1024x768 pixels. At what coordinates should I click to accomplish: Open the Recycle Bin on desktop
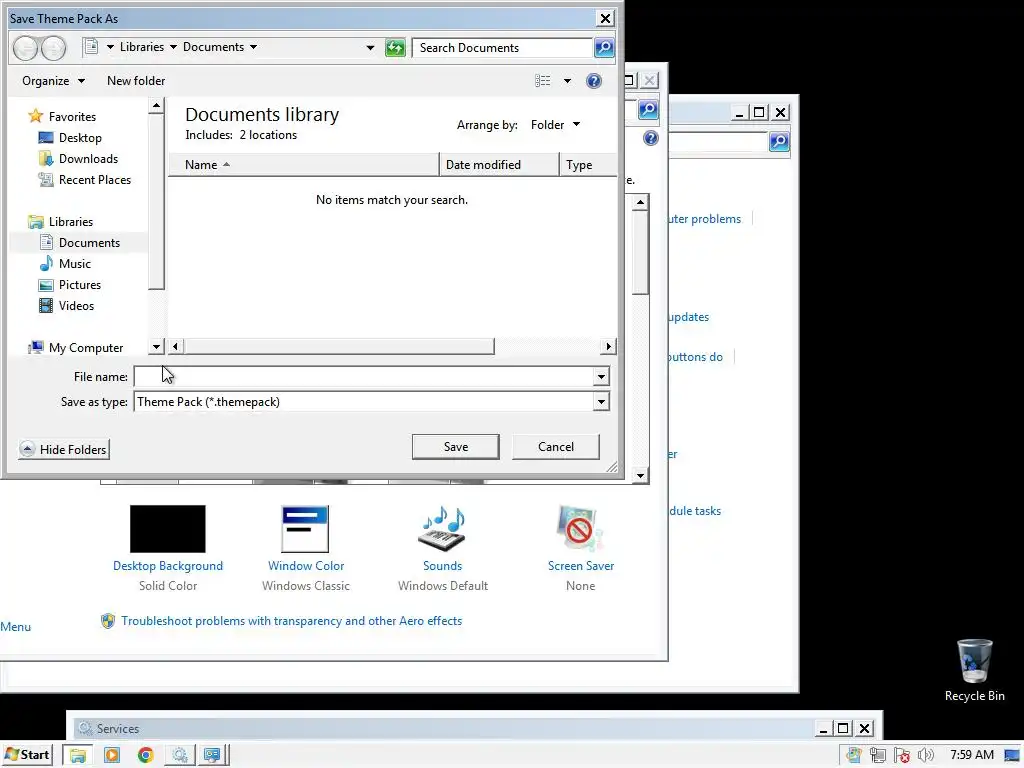click(974, 670)
